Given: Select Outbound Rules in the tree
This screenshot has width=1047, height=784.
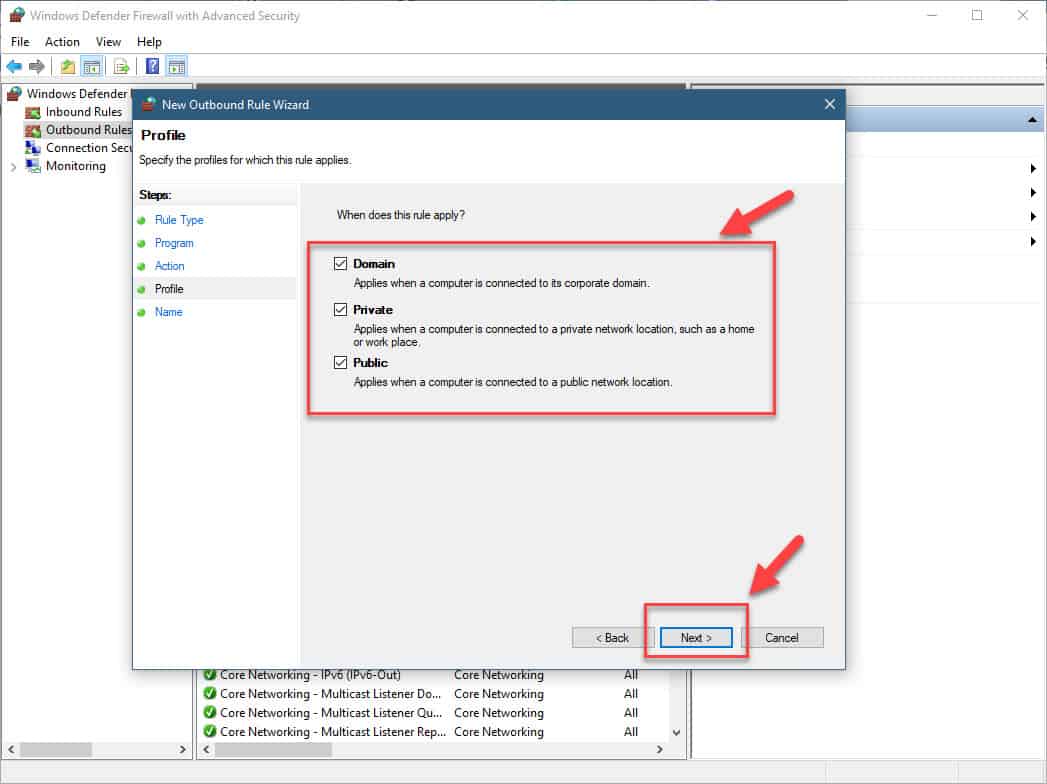Looking at the screenshot, I should pyautogui.click(x=78, y=130).
